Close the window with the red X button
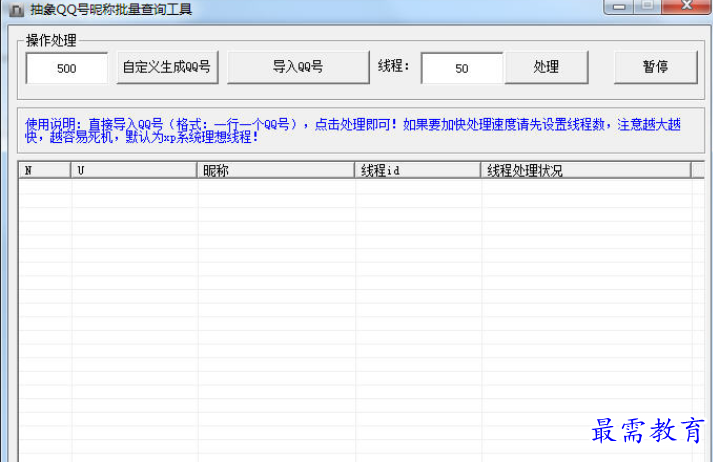Screen dimensions: 713x462 click(687, 6)
